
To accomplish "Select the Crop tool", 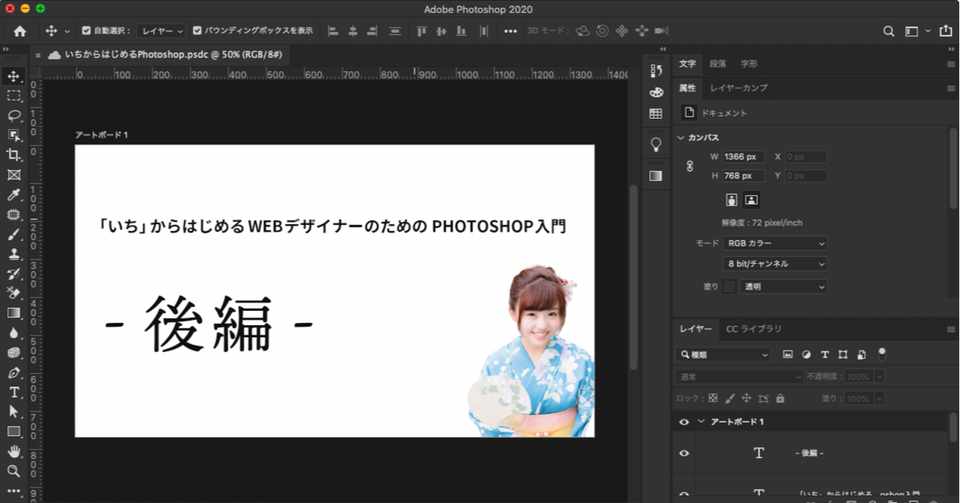I will [13, 155].
